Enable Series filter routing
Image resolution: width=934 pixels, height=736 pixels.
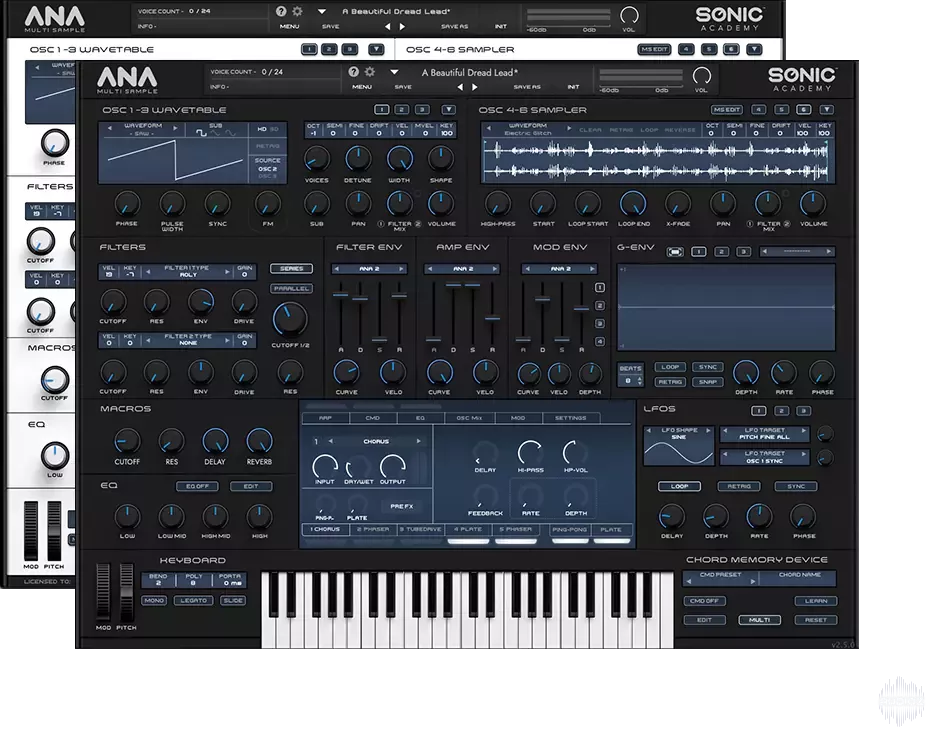pyautogui.click(x=291, y=269)
